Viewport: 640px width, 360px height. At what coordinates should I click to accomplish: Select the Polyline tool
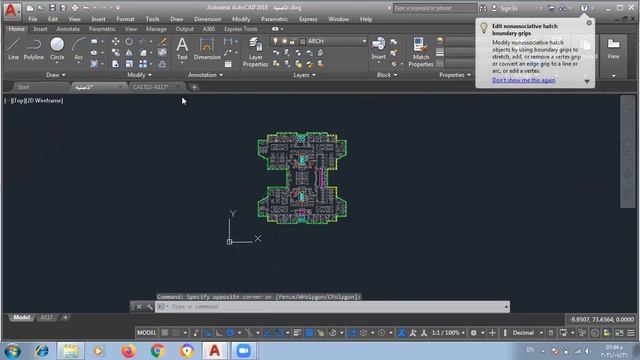[x=33, y=49]
